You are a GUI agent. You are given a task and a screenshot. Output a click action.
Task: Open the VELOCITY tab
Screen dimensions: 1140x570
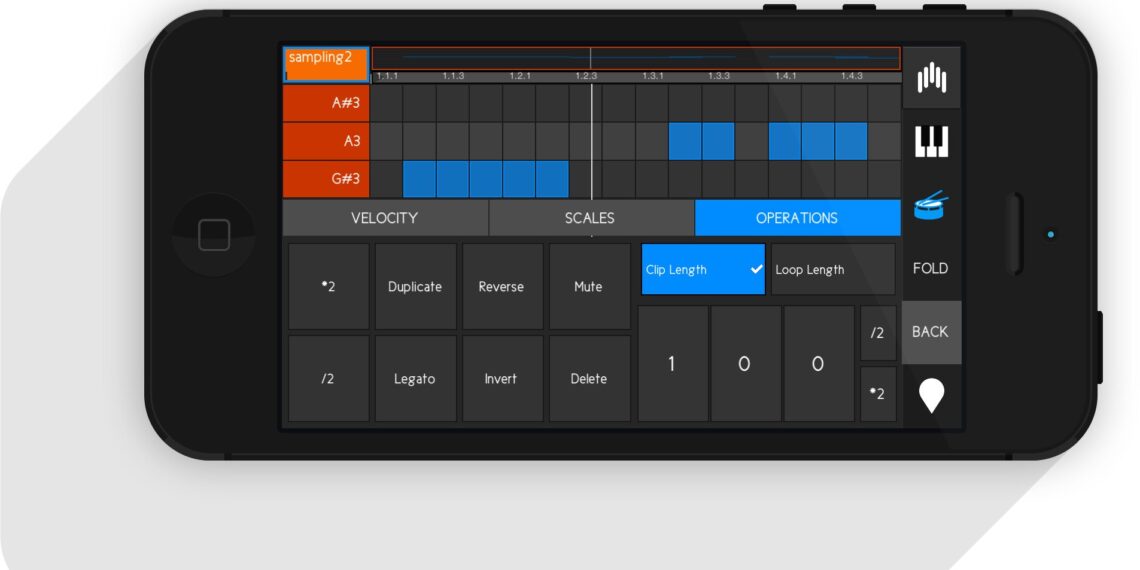click(385, 218)
